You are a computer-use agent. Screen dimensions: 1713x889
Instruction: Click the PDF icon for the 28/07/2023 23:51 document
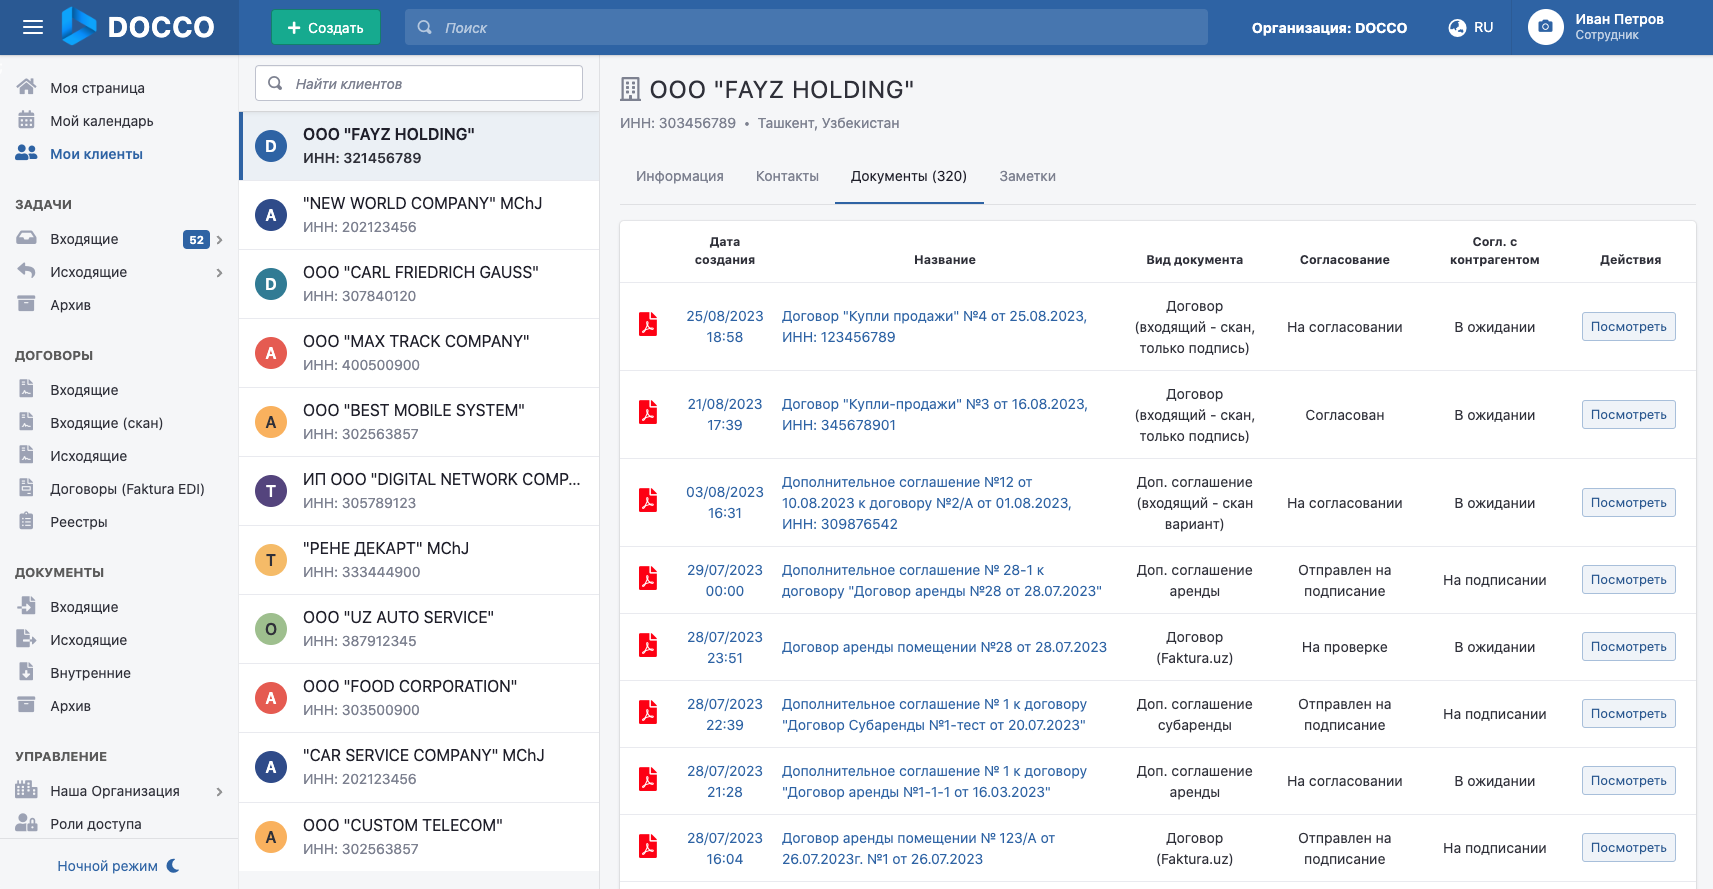click(648, 645)
